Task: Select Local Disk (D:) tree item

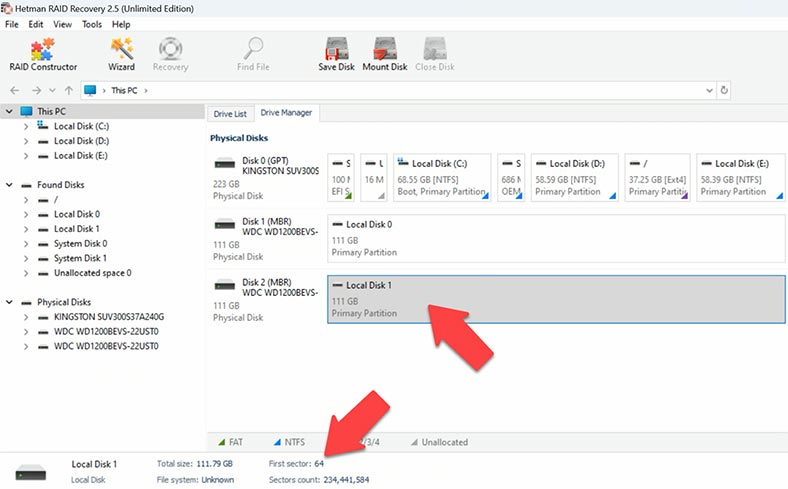Action: pyautogui.click(x=81, y=141)
